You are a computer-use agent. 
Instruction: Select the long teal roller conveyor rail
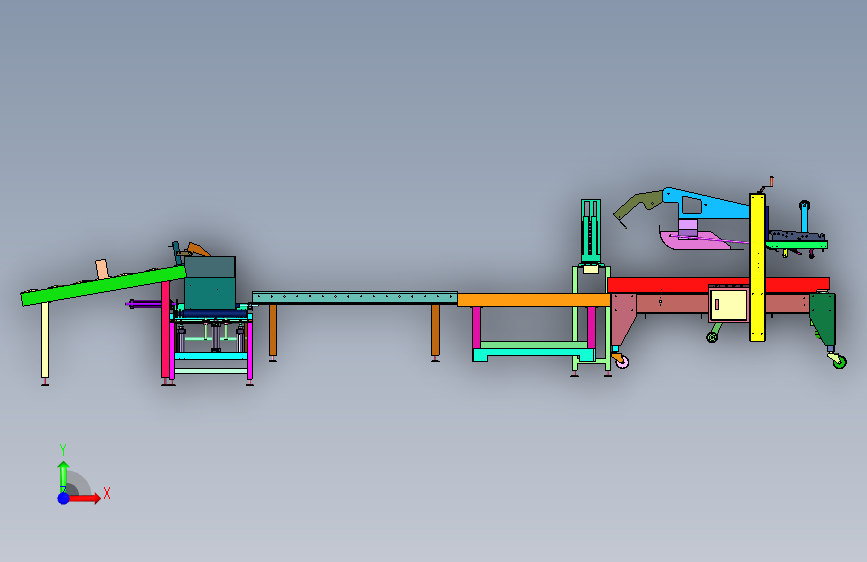pyautogui.click(x=354, y=298)
